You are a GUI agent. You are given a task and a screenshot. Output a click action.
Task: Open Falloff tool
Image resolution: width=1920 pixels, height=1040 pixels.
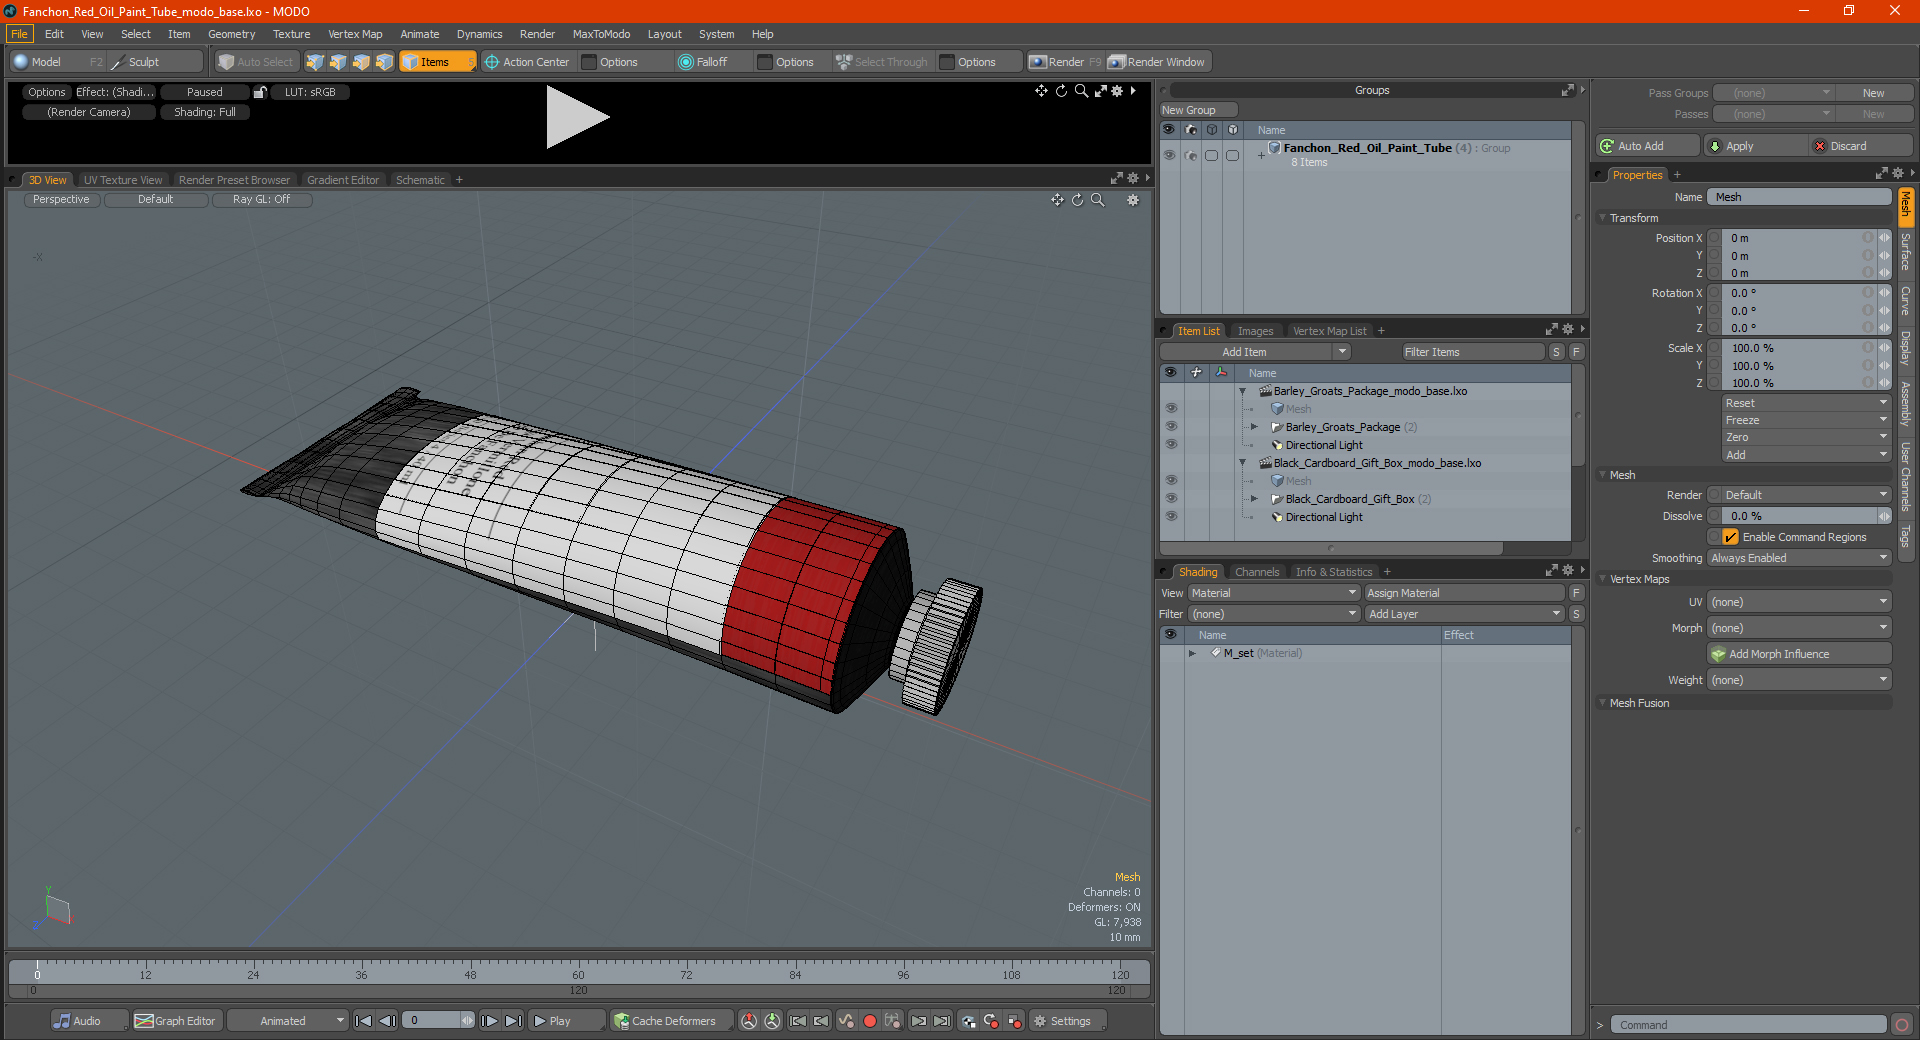coord(703,62)
